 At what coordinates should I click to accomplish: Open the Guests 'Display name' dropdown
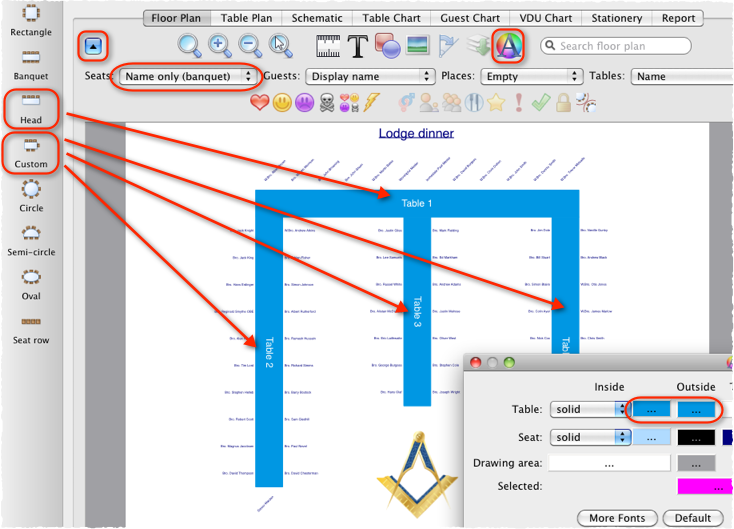[370, 76]
